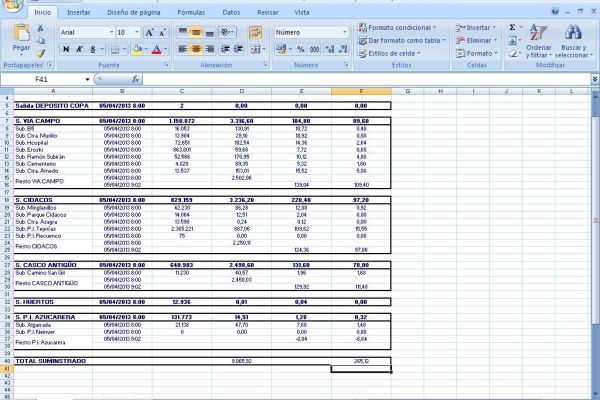Apply percent style
Viewport: 600px width, 400px height.
[301, 49]
